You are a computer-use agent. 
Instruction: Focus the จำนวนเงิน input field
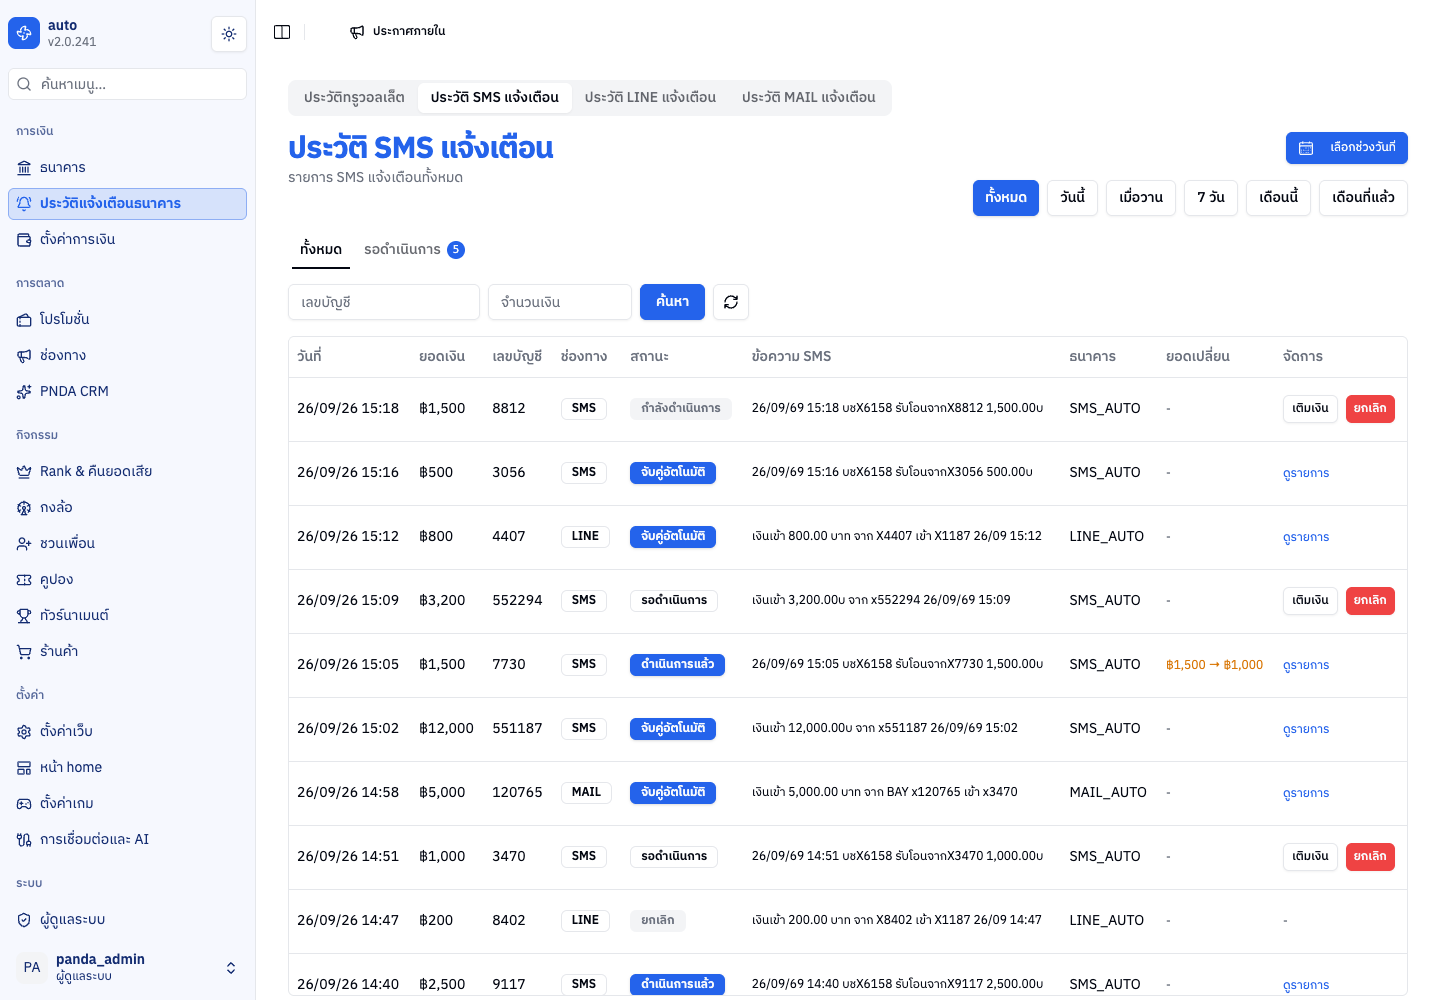[x=560, y=302]
